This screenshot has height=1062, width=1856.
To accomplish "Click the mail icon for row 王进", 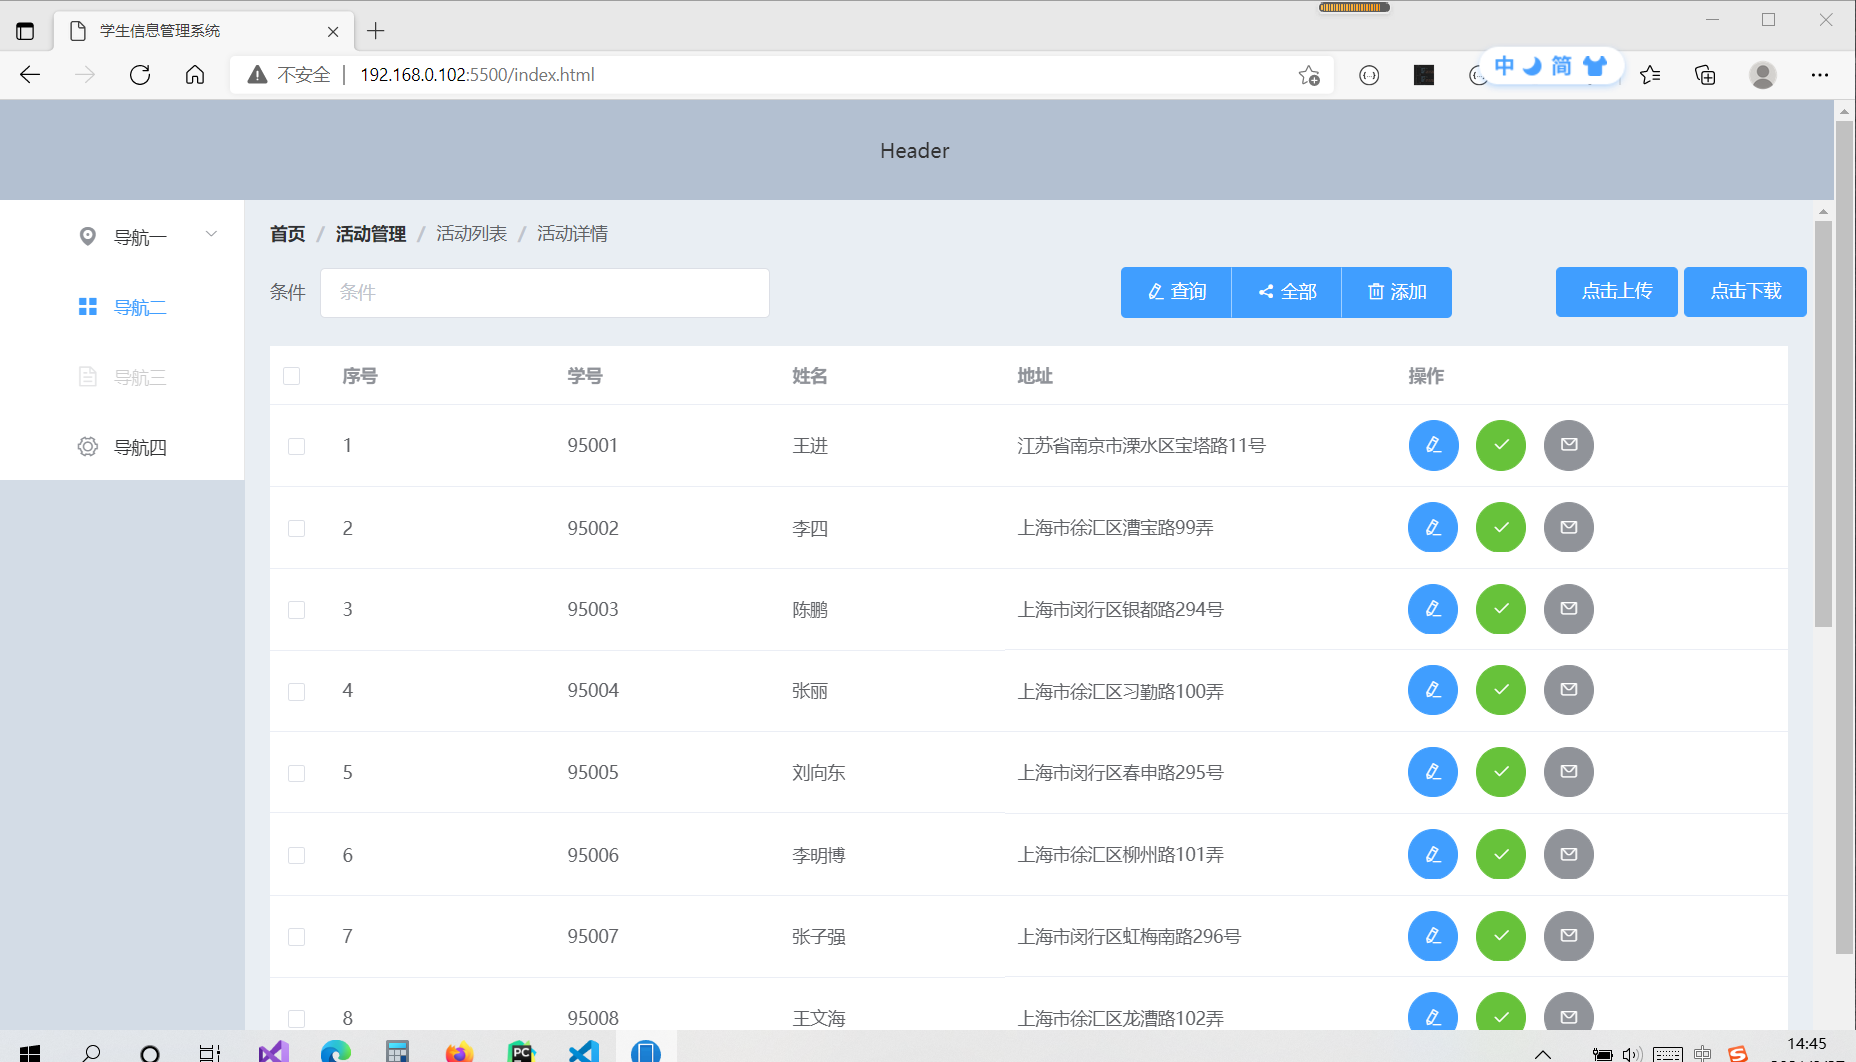I will point(1569,445).
